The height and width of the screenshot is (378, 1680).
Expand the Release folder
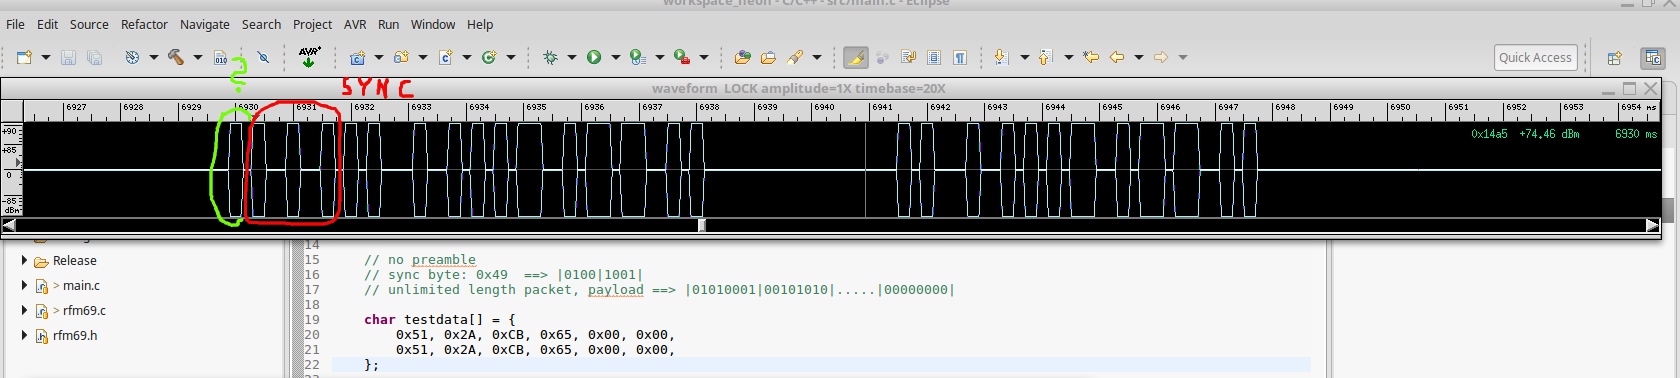[24, 260]
